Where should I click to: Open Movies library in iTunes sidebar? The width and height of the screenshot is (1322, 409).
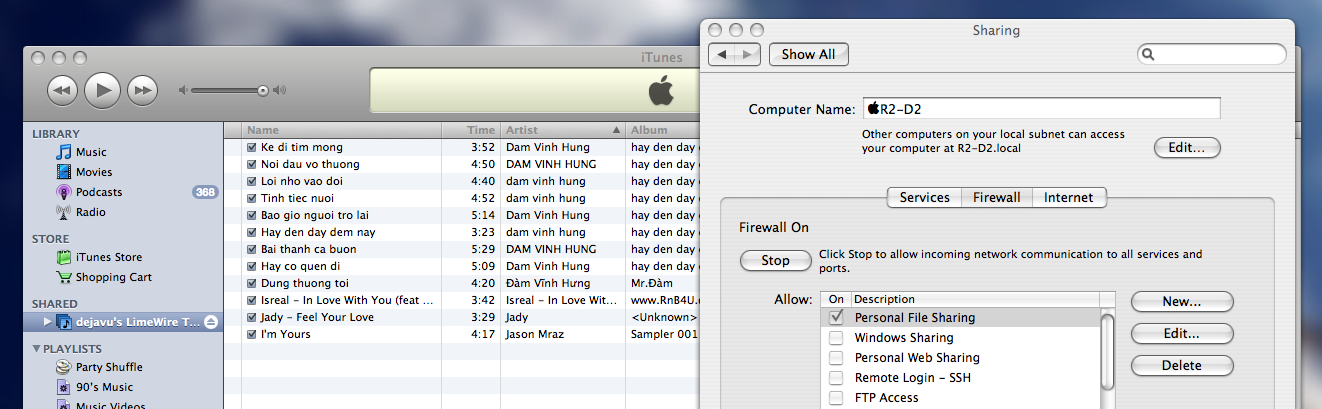coord(94,172)
